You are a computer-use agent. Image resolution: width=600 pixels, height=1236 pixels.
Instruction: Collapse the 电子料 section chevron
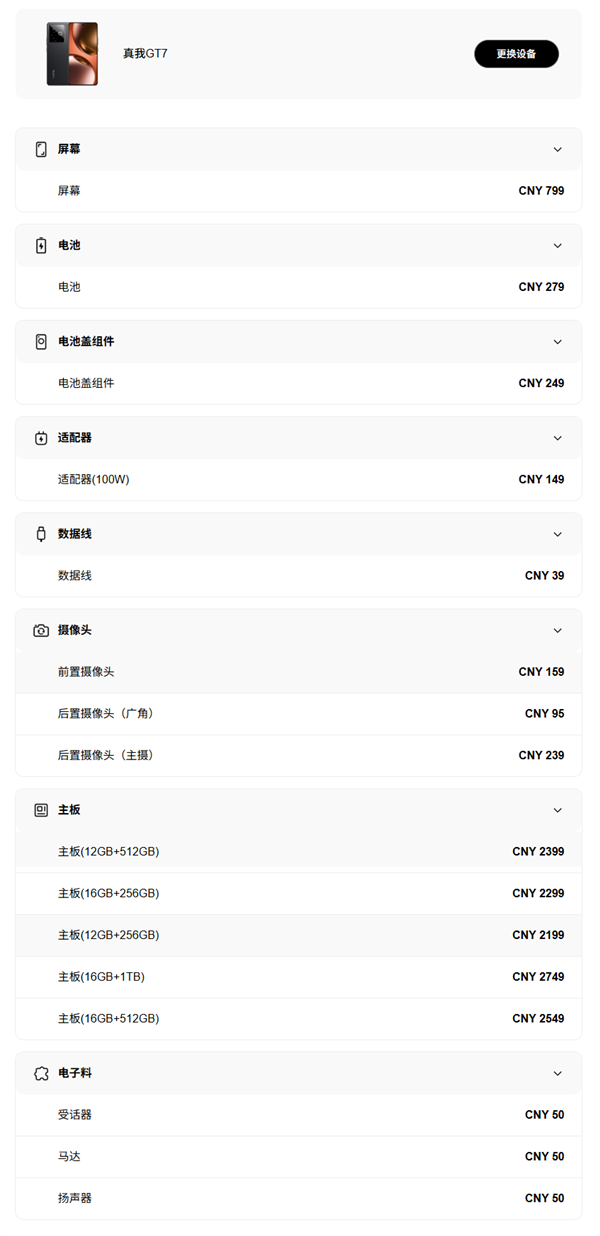coord(557,1073)
